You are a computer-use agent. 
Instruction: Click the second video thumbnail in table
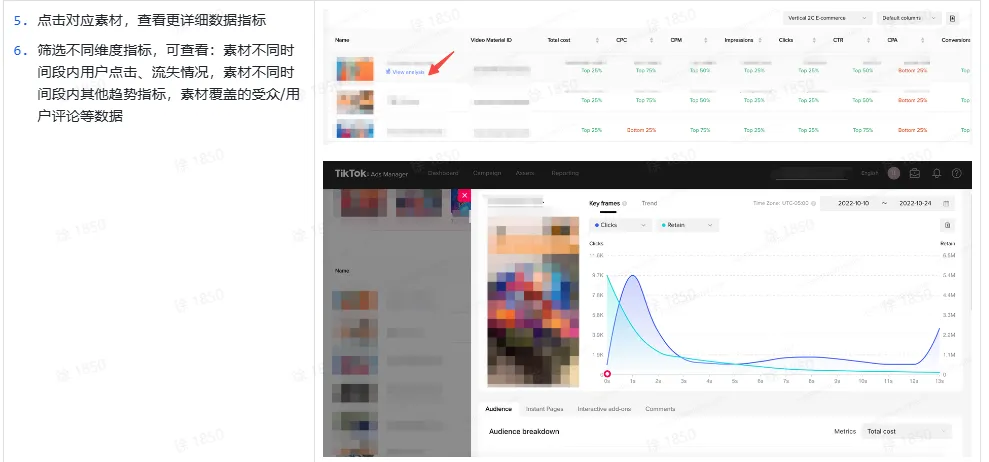coord(354,102)
